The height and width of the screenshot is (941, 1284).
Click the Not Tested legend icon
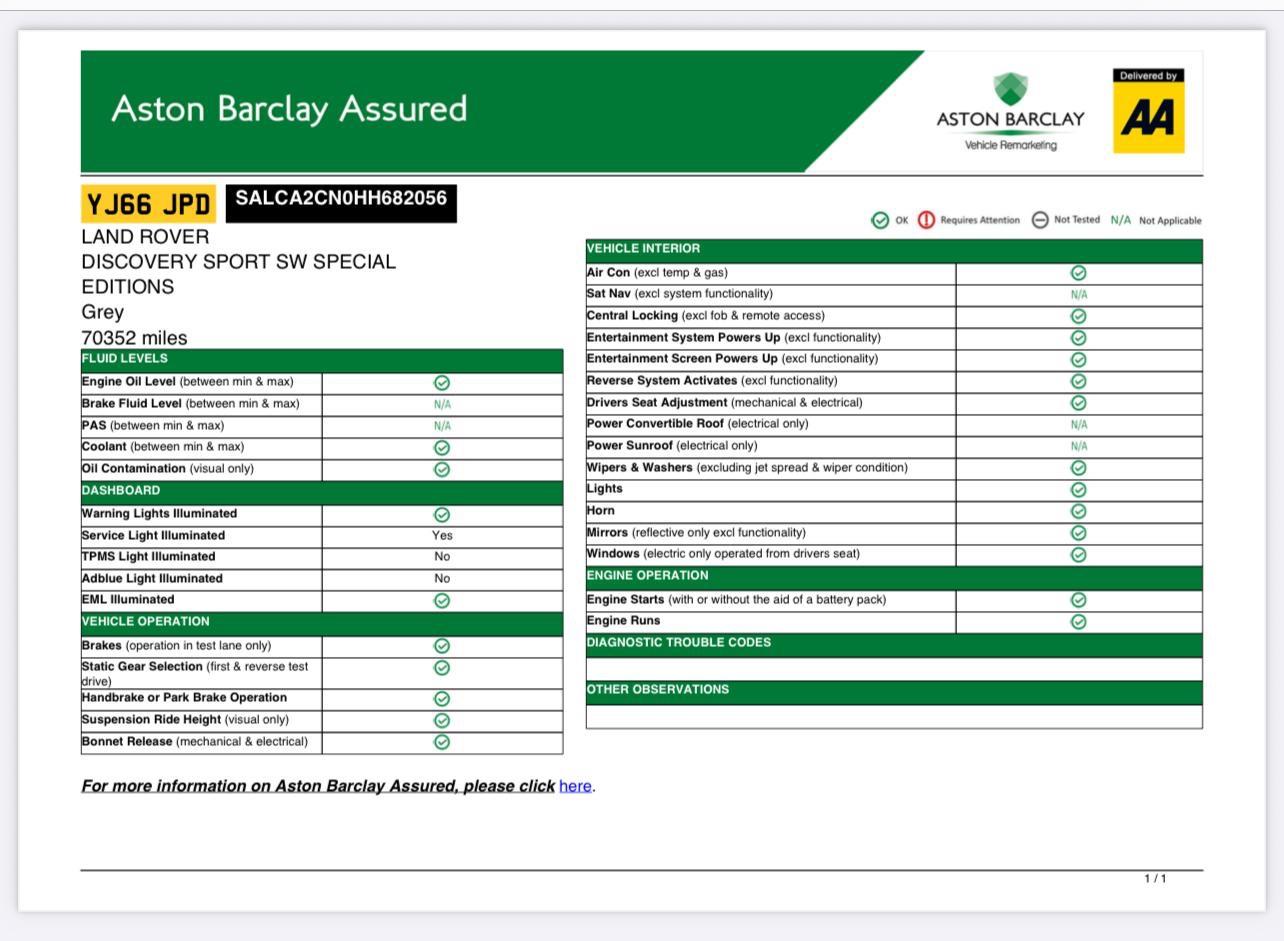point(1040,220)
